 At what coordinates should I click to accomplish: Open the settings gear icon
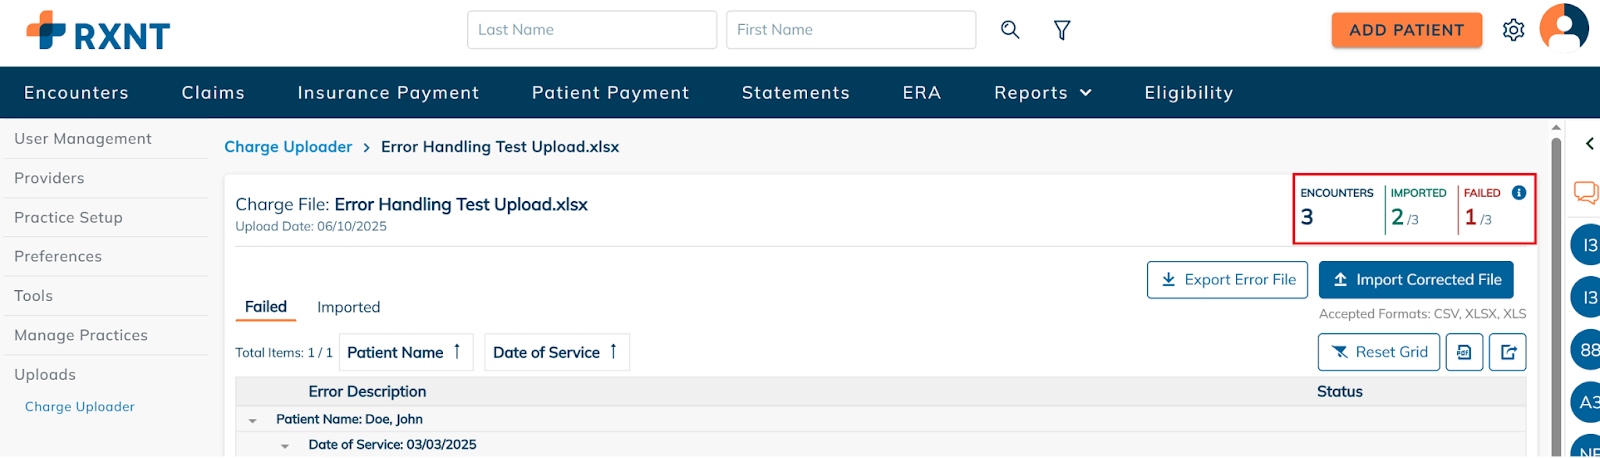click(1513, 30)
